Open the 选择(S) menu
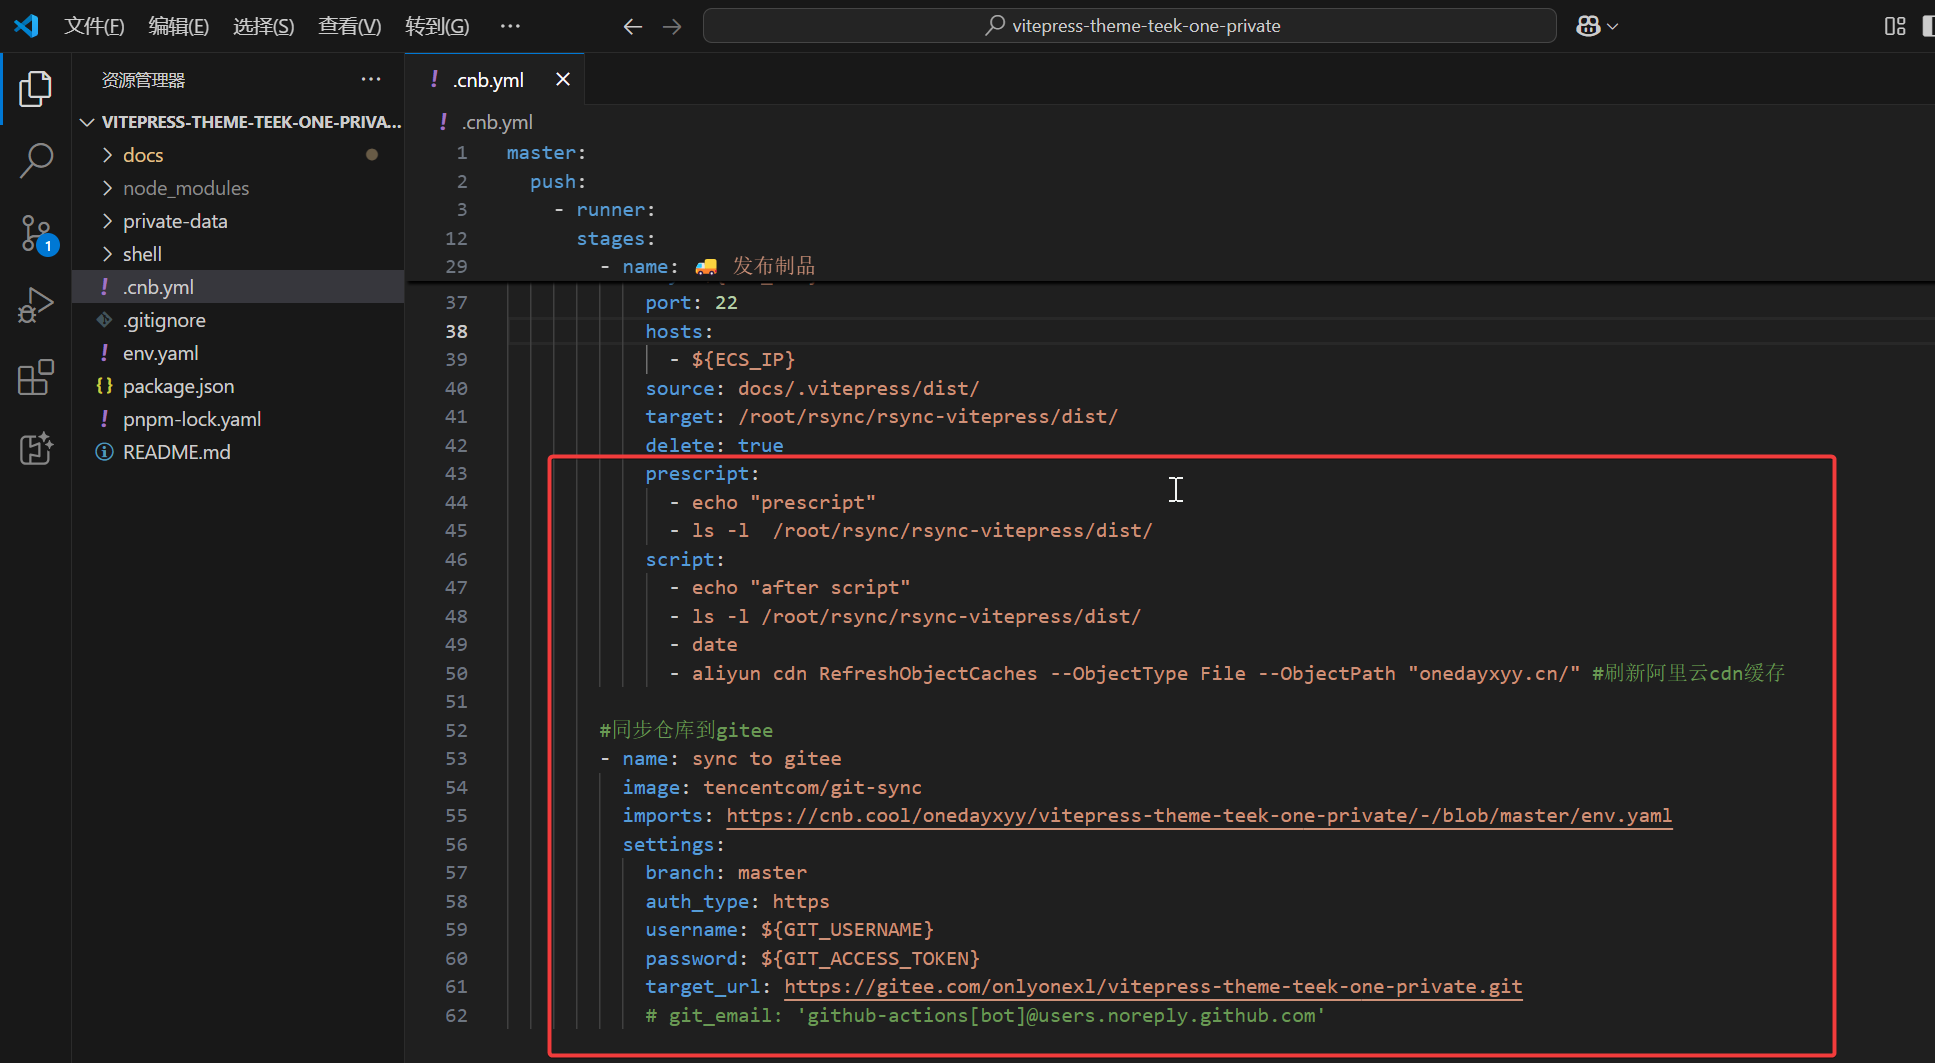Image resolution: width=1935 pixels, height=1063 pixels. click(x=264, y=26)
